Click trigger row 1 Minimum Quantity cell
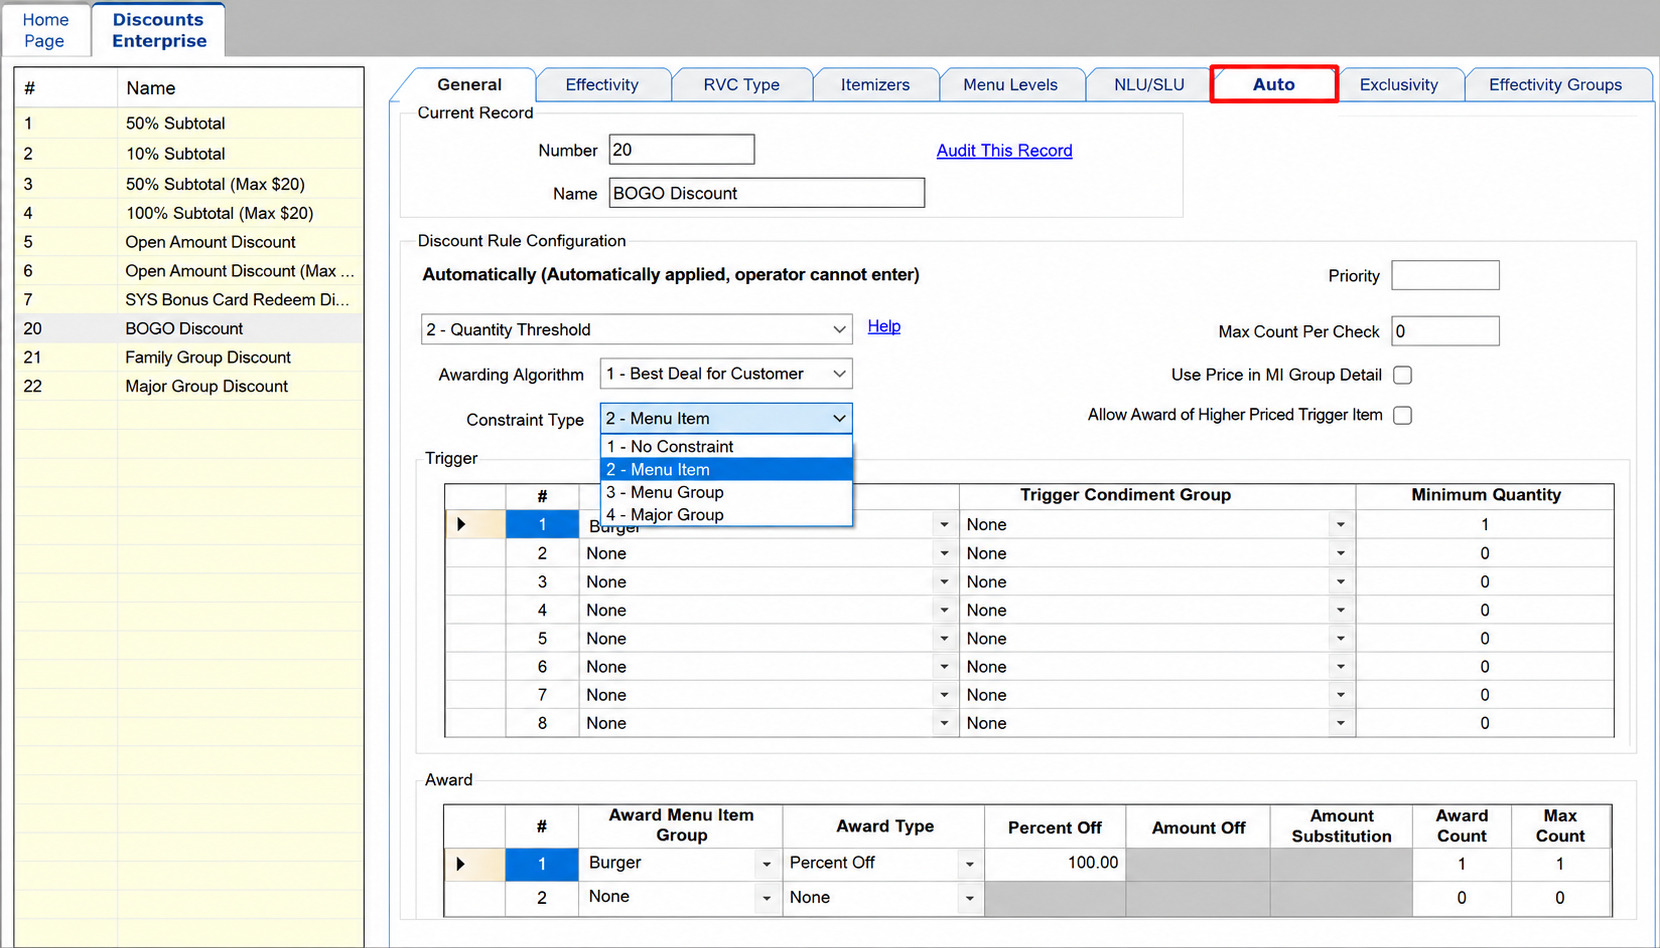The height and width of the screenshot is (948, 1660). (x=1484, y=525)
